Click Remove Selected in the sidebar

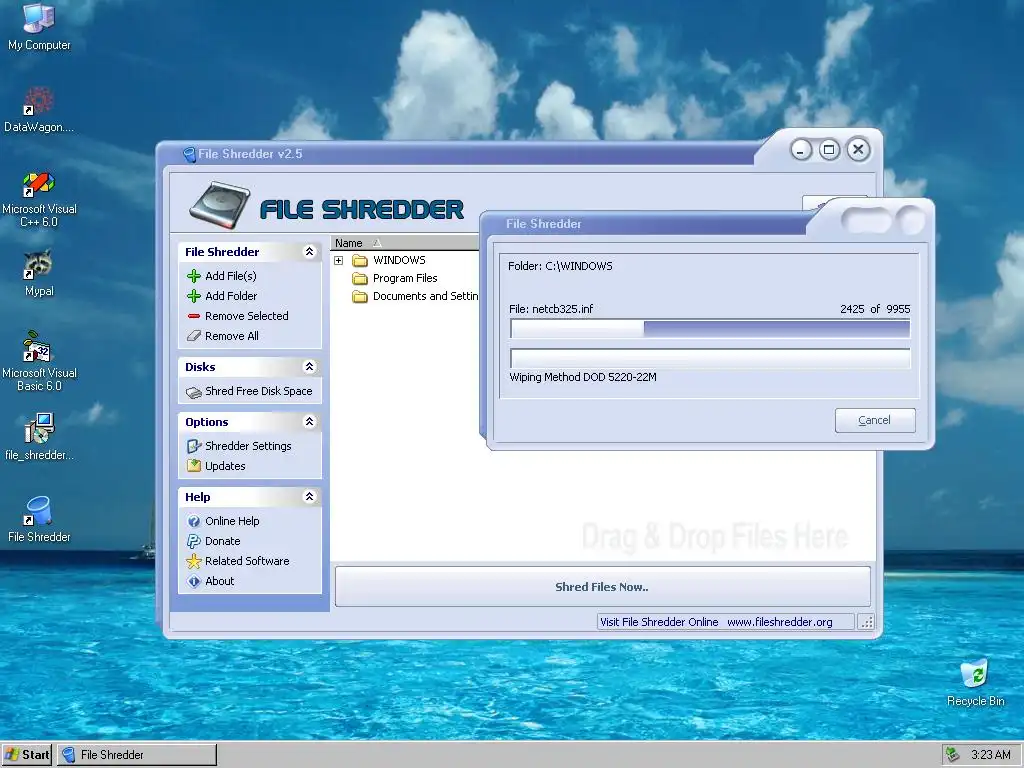point(247,316)
